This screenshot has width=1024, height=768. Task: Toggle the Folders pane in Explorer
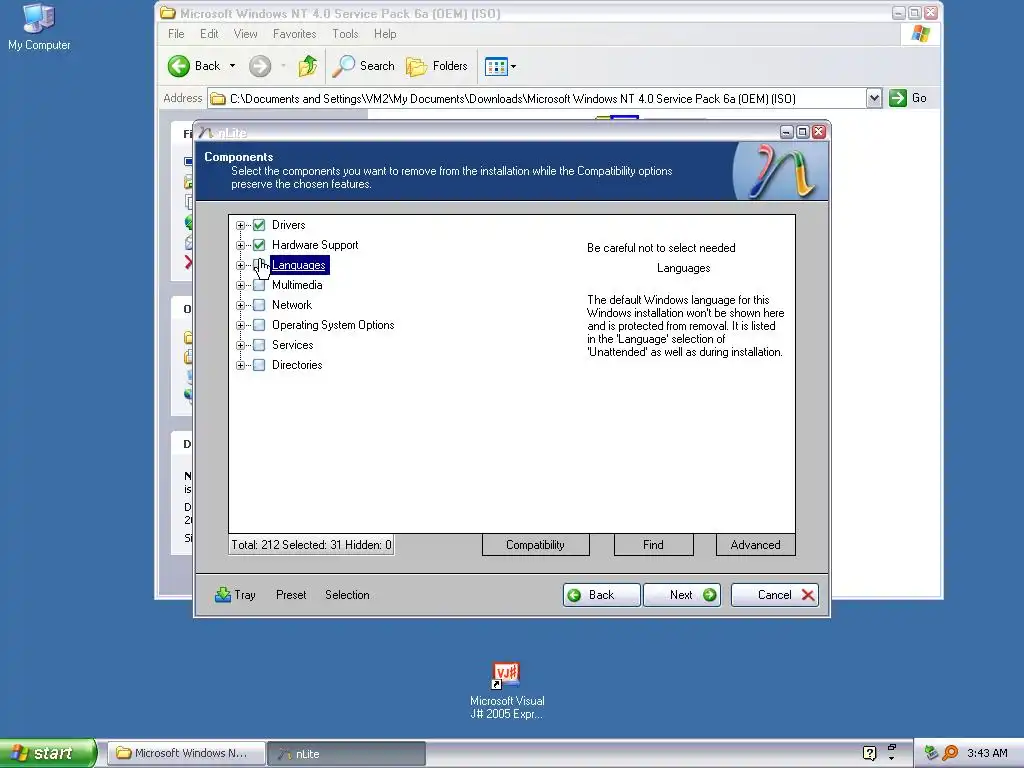437,66
